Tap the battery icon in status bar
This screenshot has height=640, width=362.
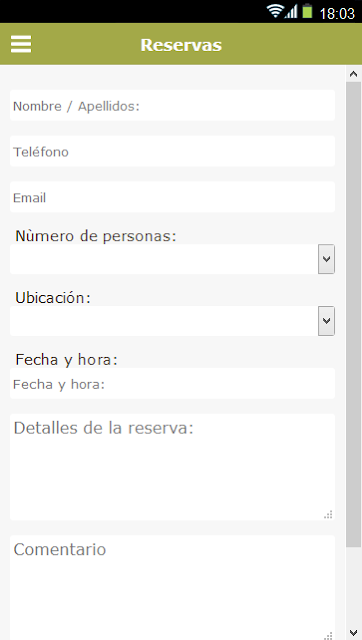coord(307,11)
